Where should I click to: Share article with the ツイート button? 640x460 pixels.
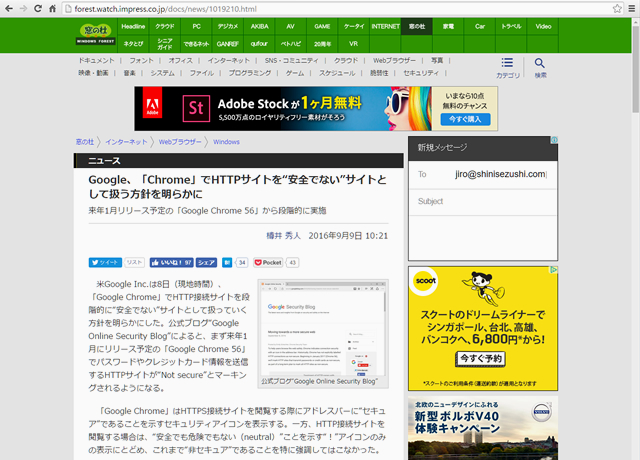point(105,262)
